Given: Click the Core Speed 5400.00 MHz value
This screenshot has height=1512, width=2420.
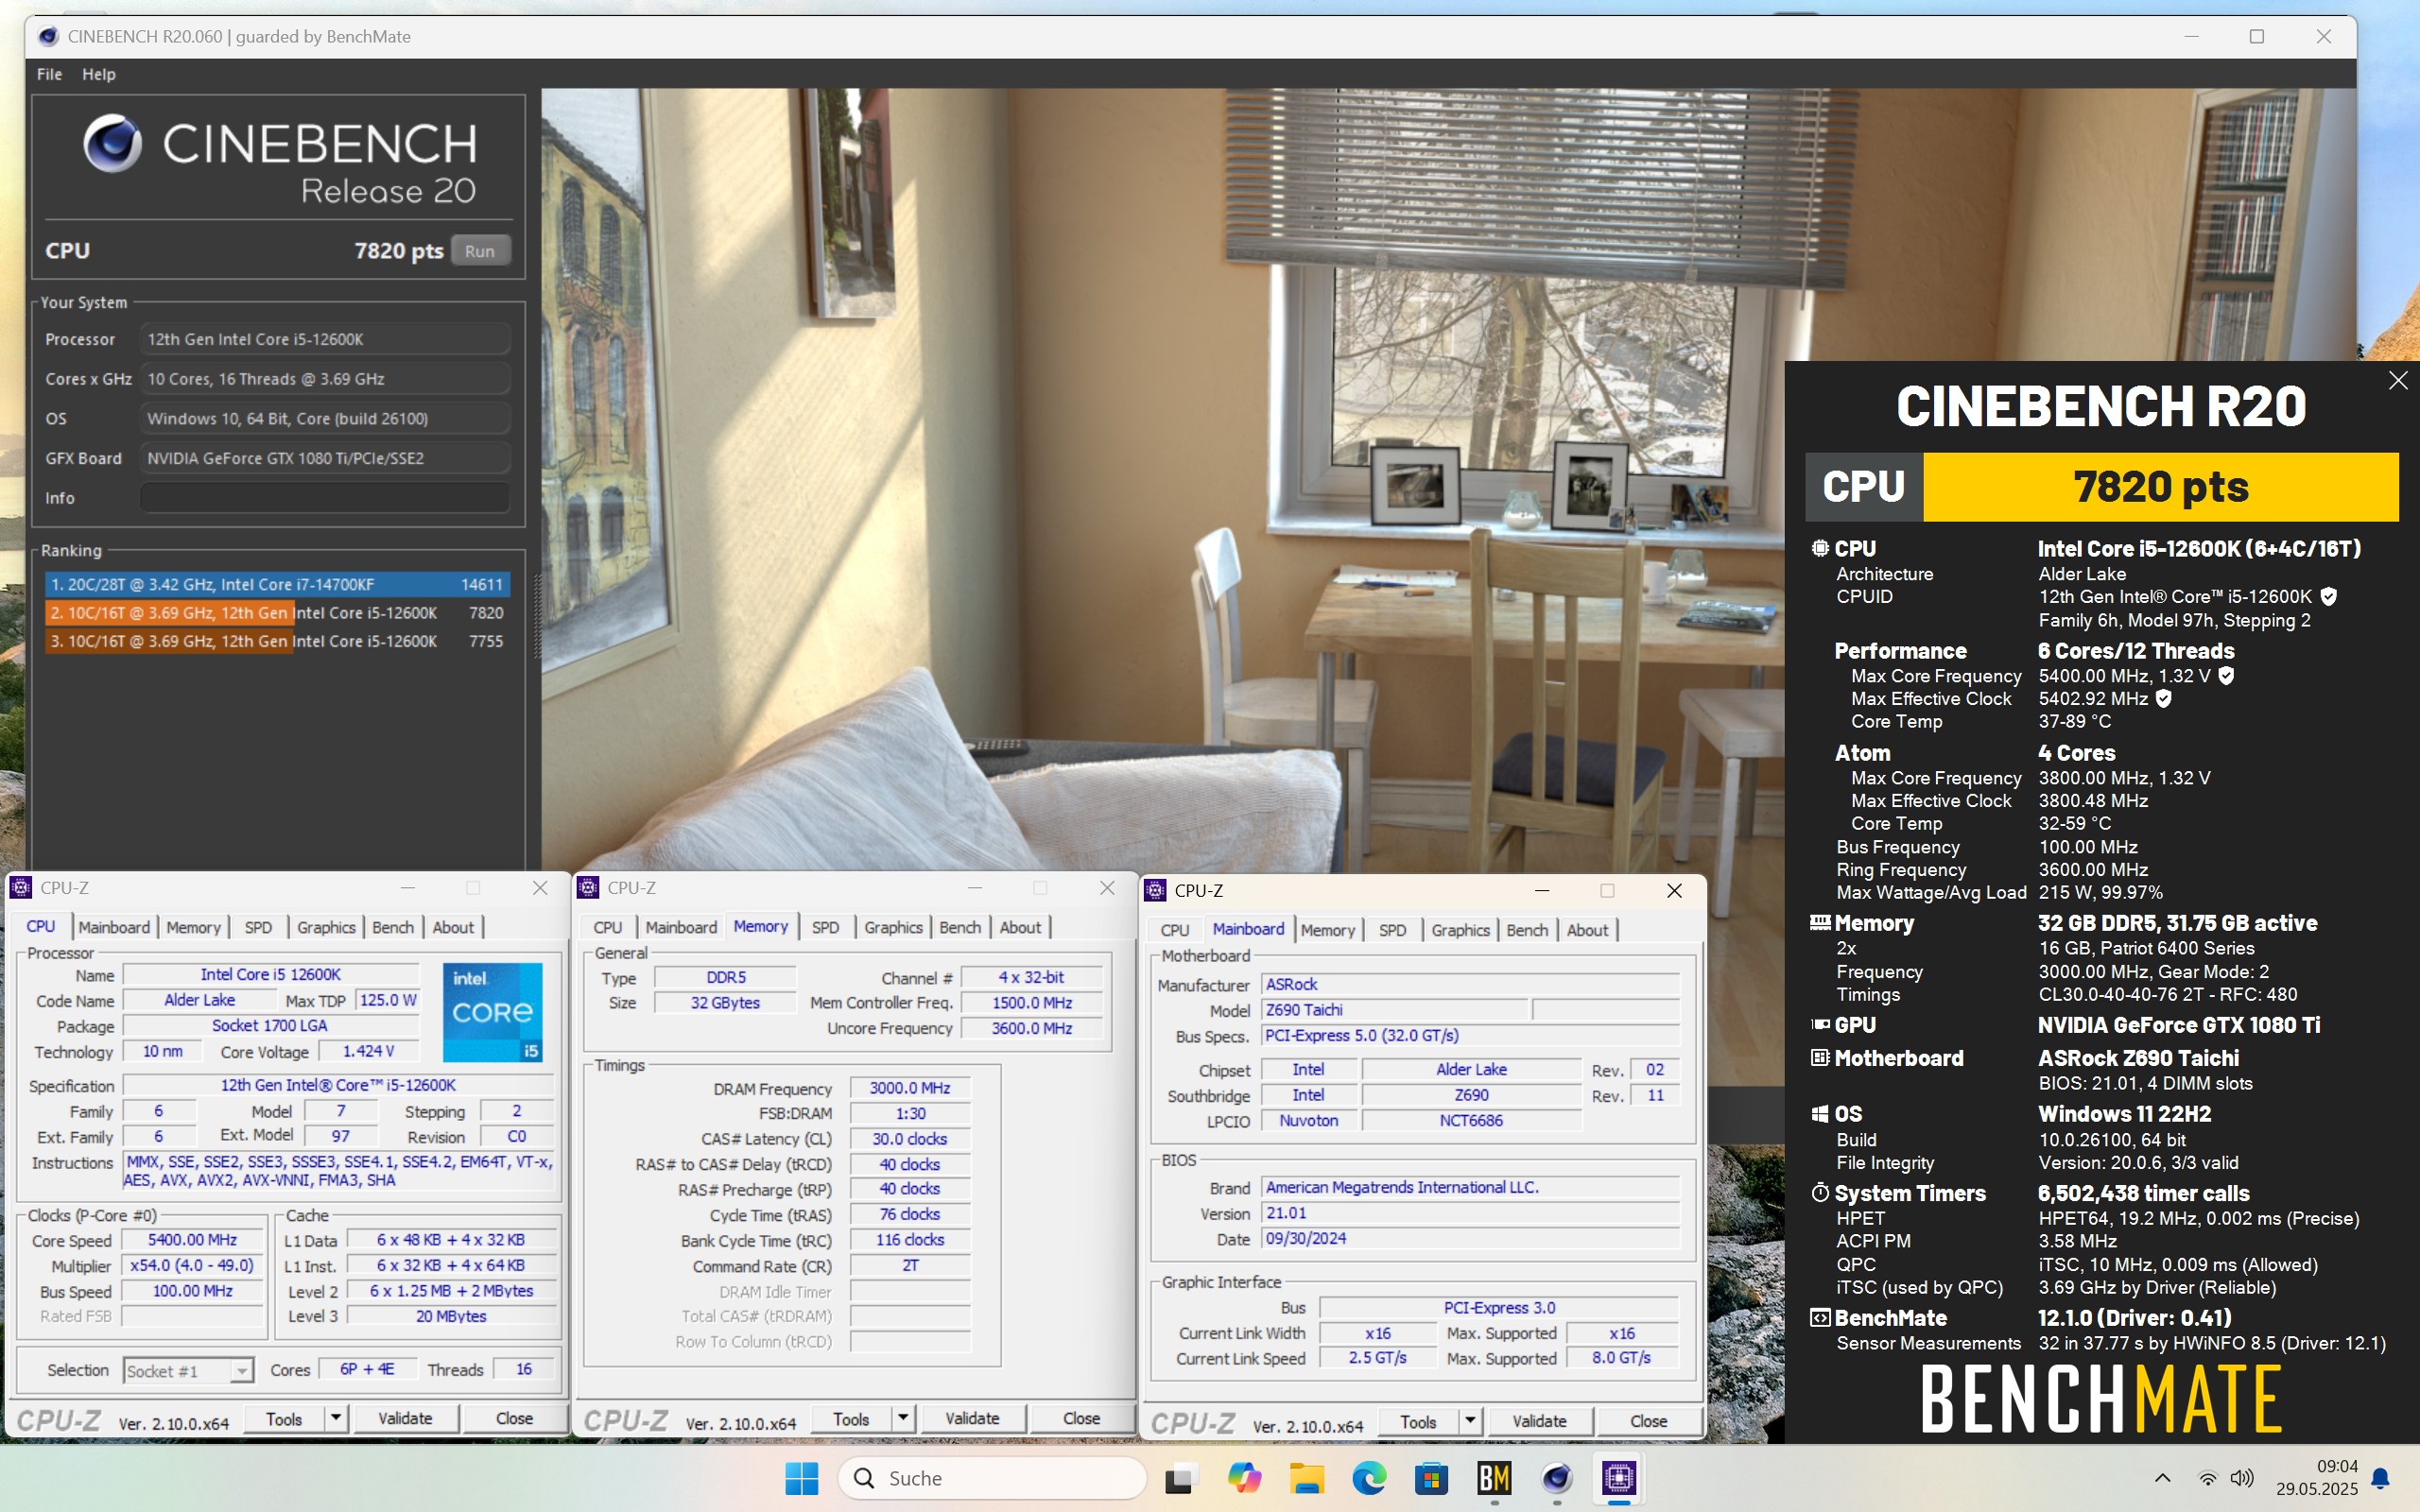Looking at the screenshot, I should (192, 1240).
